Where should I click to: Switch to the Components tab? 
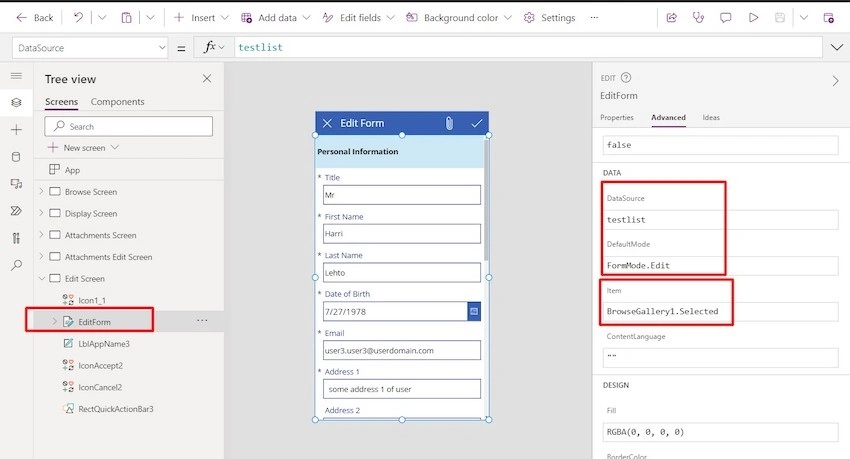118,102
